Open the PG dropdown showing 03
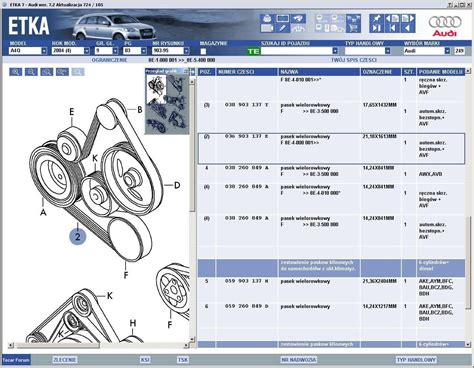 click(143, 51)
